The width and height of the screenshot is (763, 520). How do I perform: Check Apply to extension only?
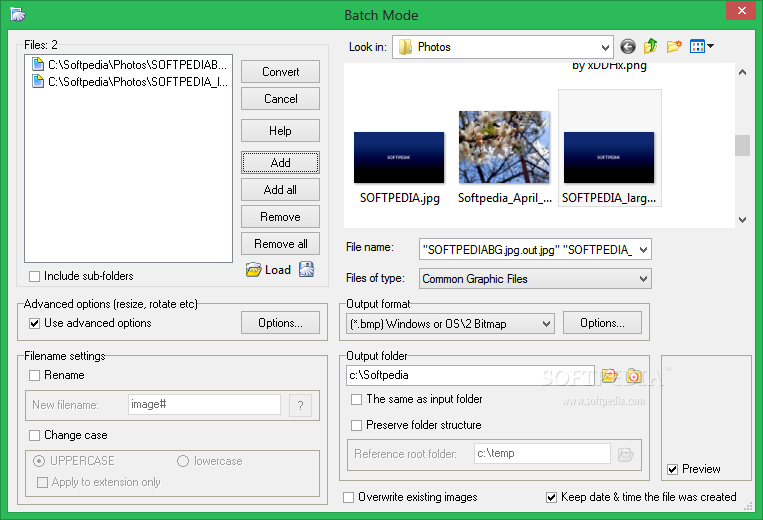(43, 482)
